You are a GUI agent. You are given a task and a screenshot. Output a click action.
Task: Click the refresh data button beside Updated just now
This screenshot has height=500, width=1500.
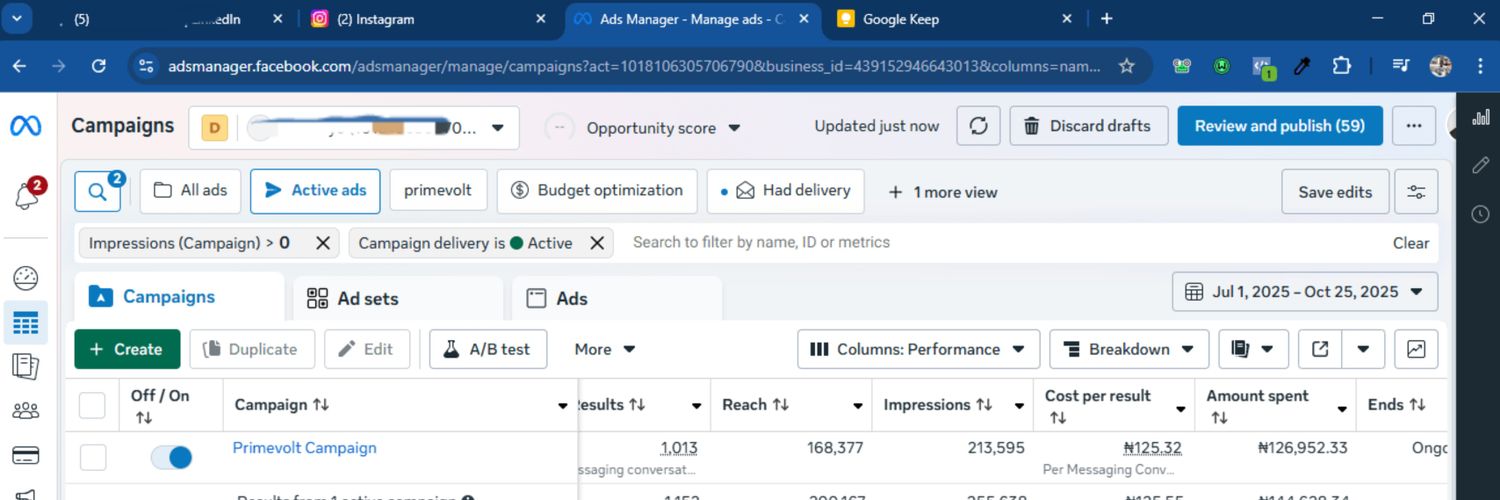point(979,126)
